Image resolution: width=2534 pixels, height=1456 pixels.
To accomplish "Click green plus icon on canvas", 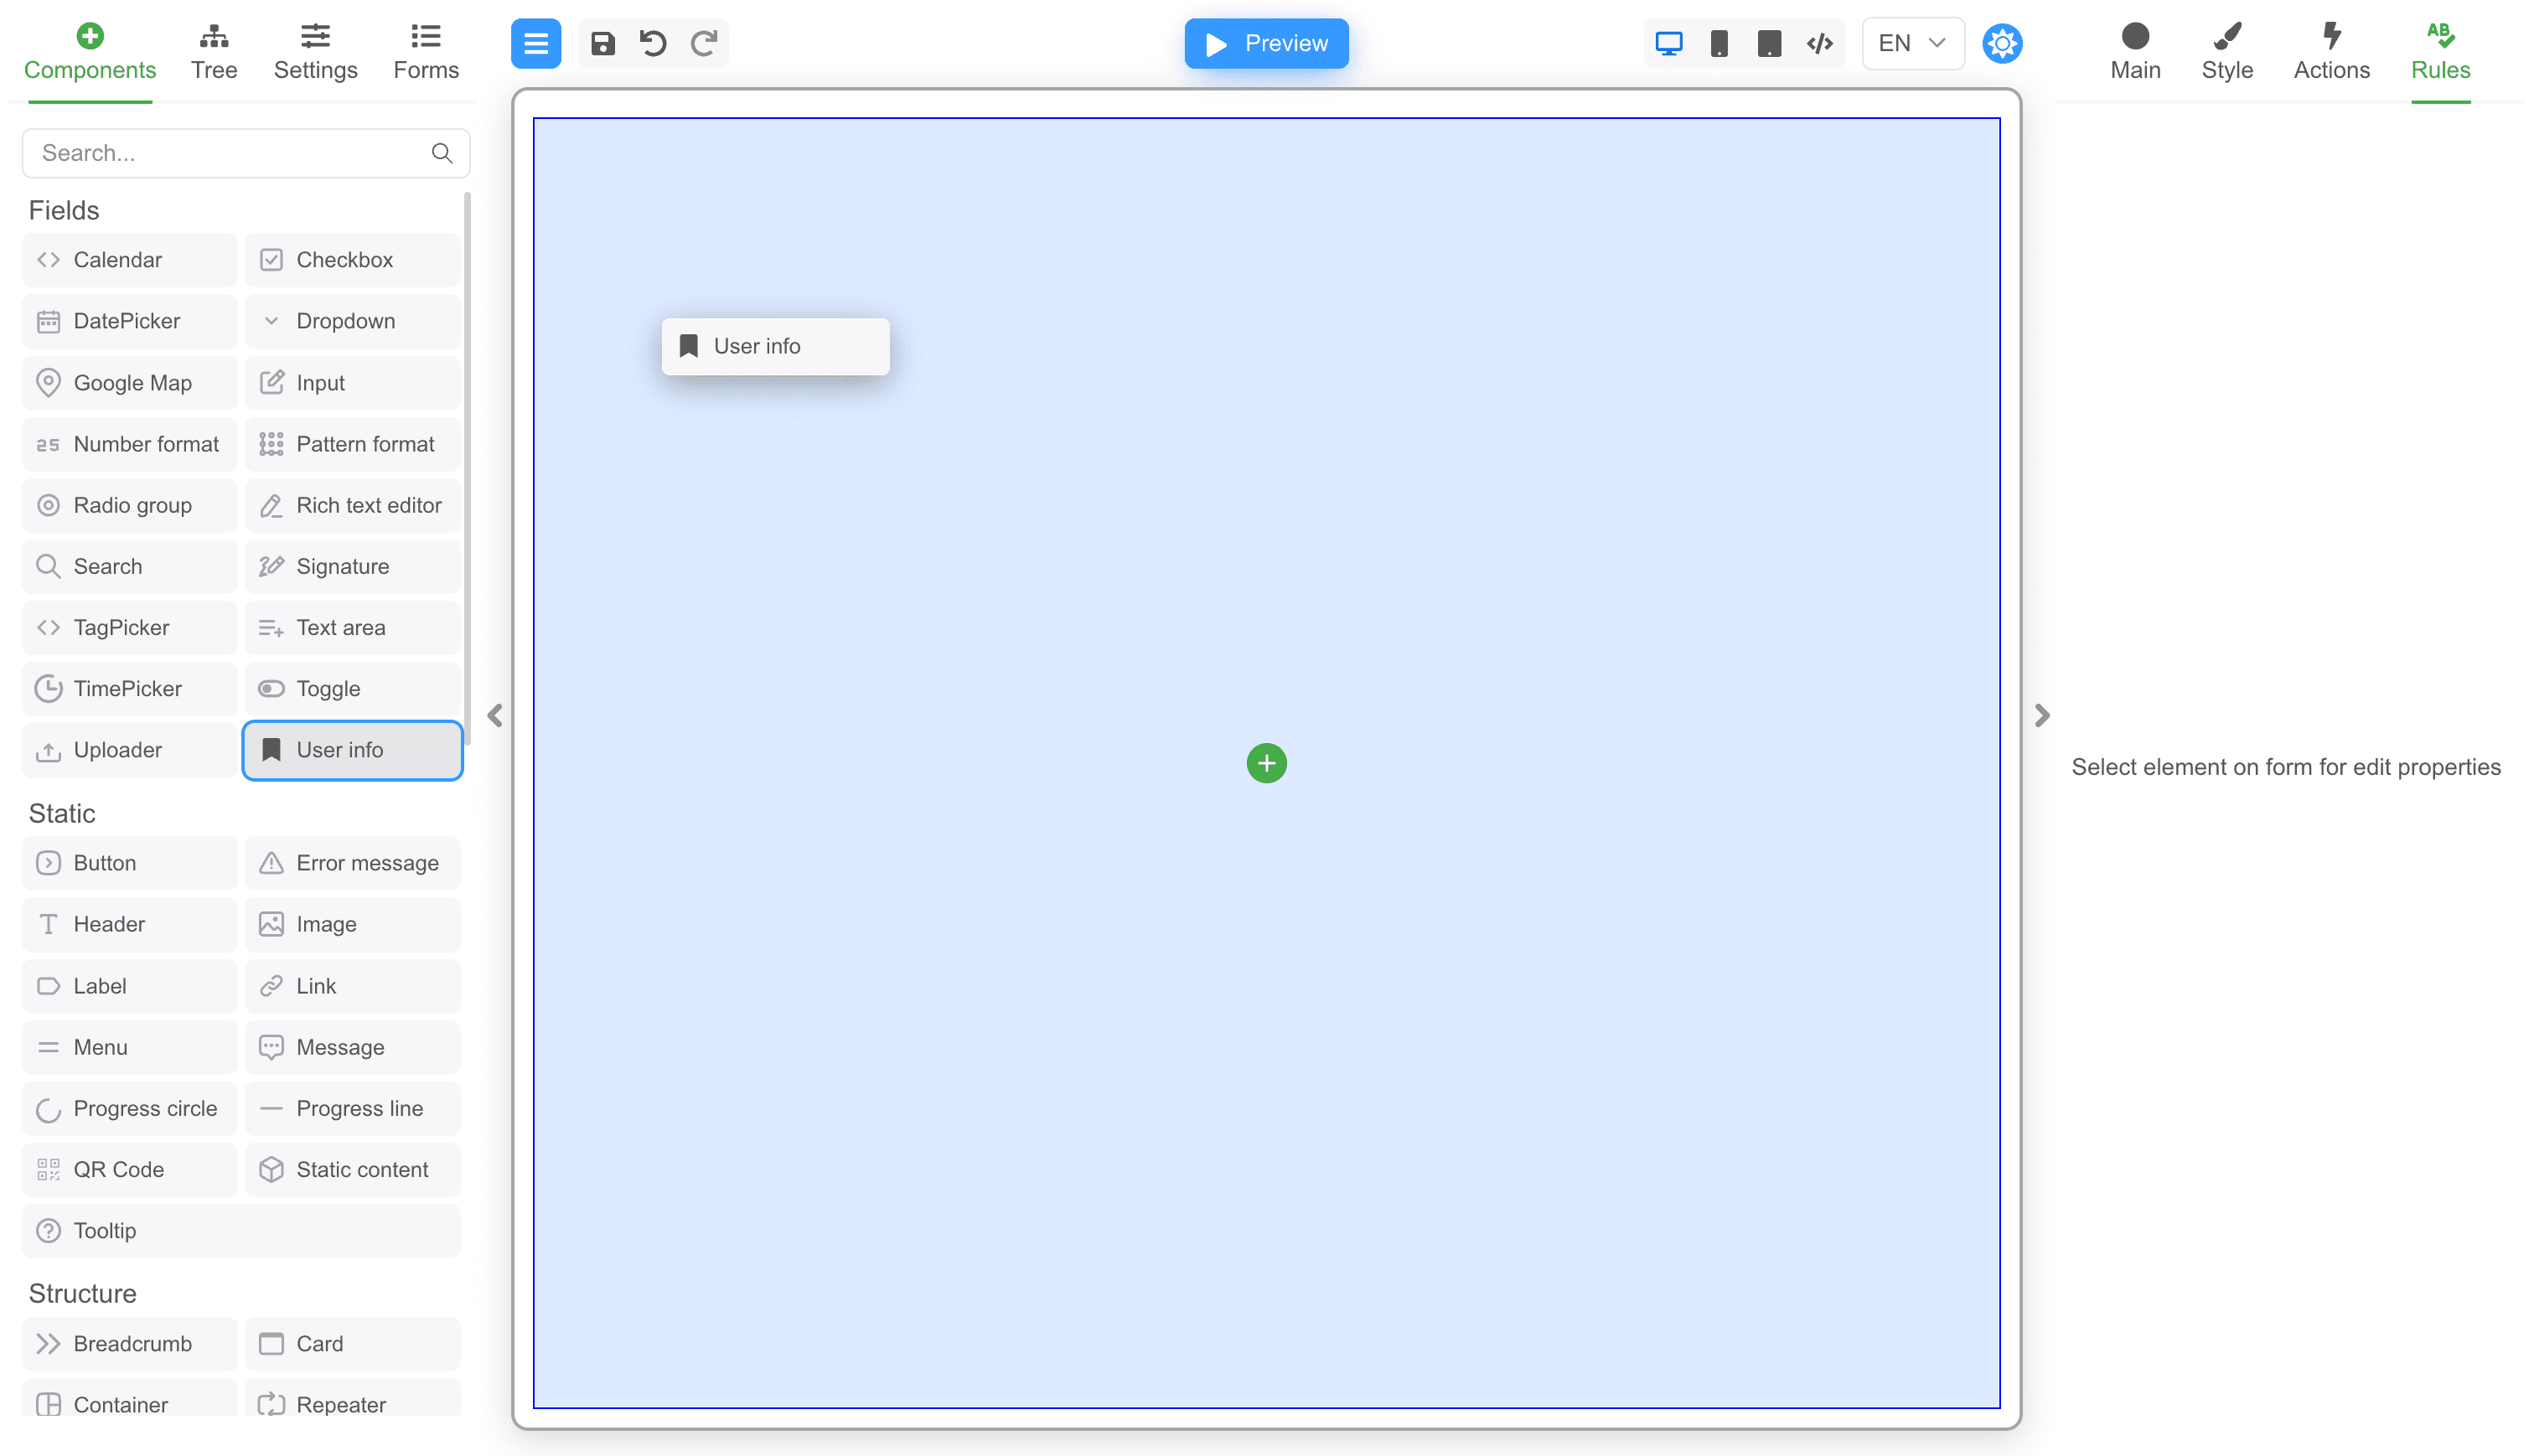I will [1266, 764].
